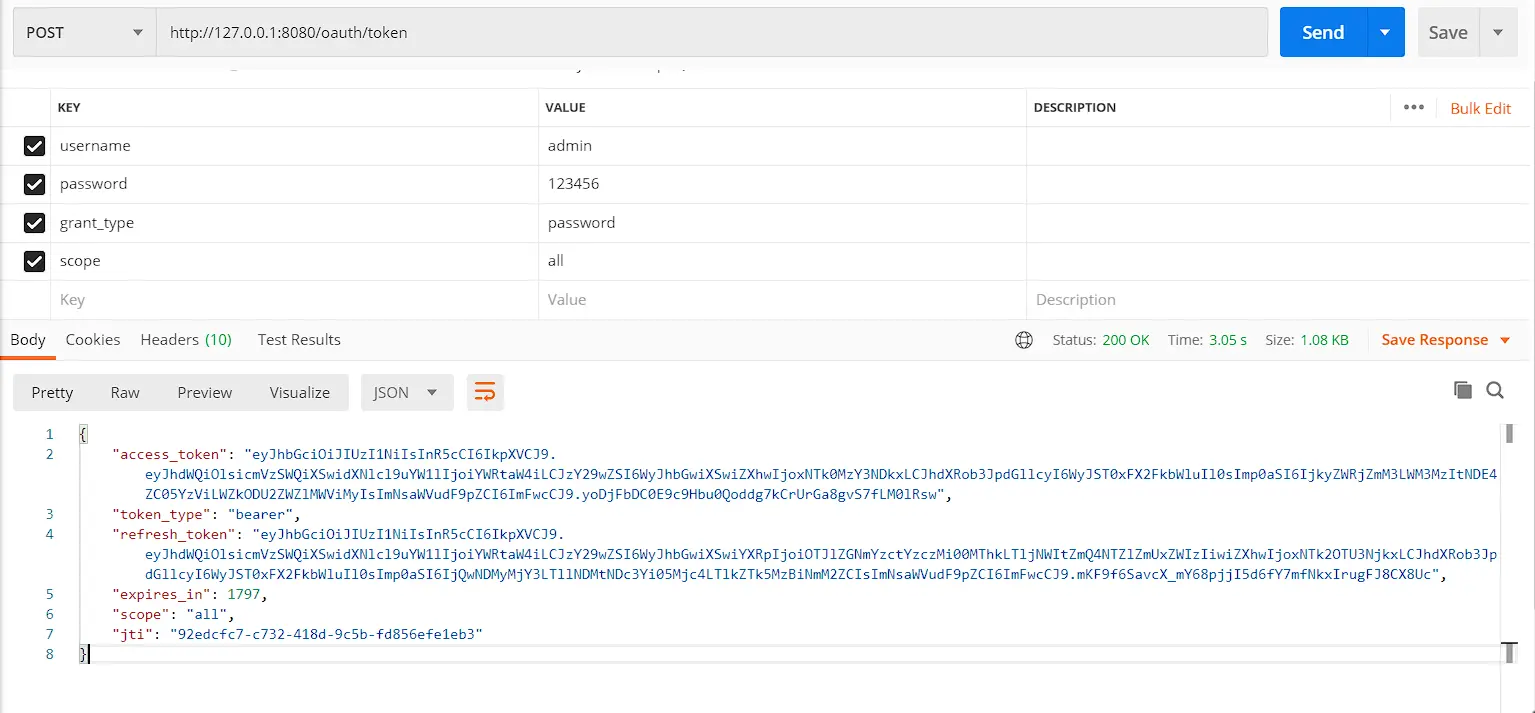Viewport: 1535px width, 713px height.
Task: Click the "bearer" token type value
Action: click(258, 514)
